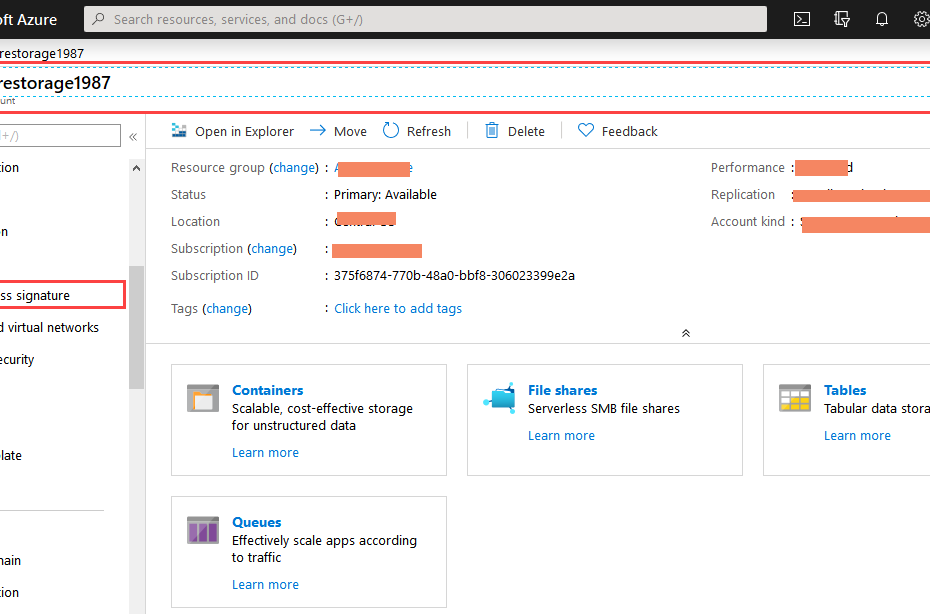Open the settings gear icon
The image size is (930, 614).
(x=922, y=19)
